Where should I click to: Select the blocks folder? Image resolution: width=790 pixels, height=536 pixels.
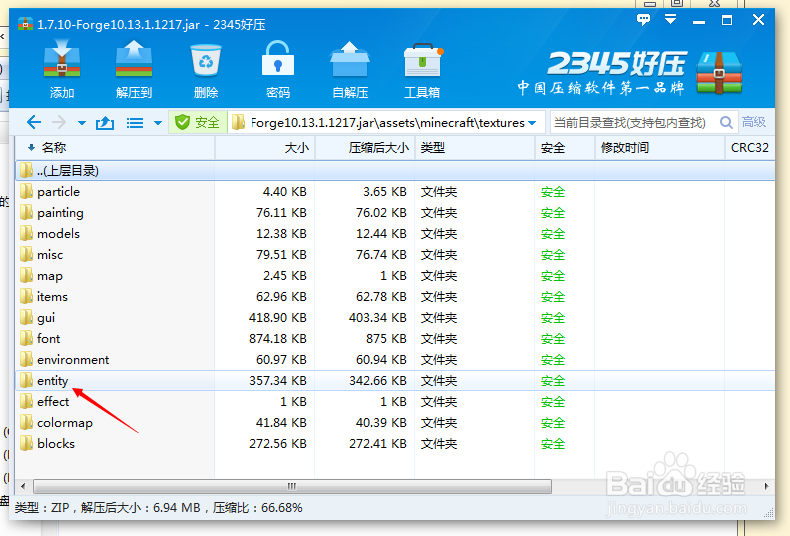(395, 444)
